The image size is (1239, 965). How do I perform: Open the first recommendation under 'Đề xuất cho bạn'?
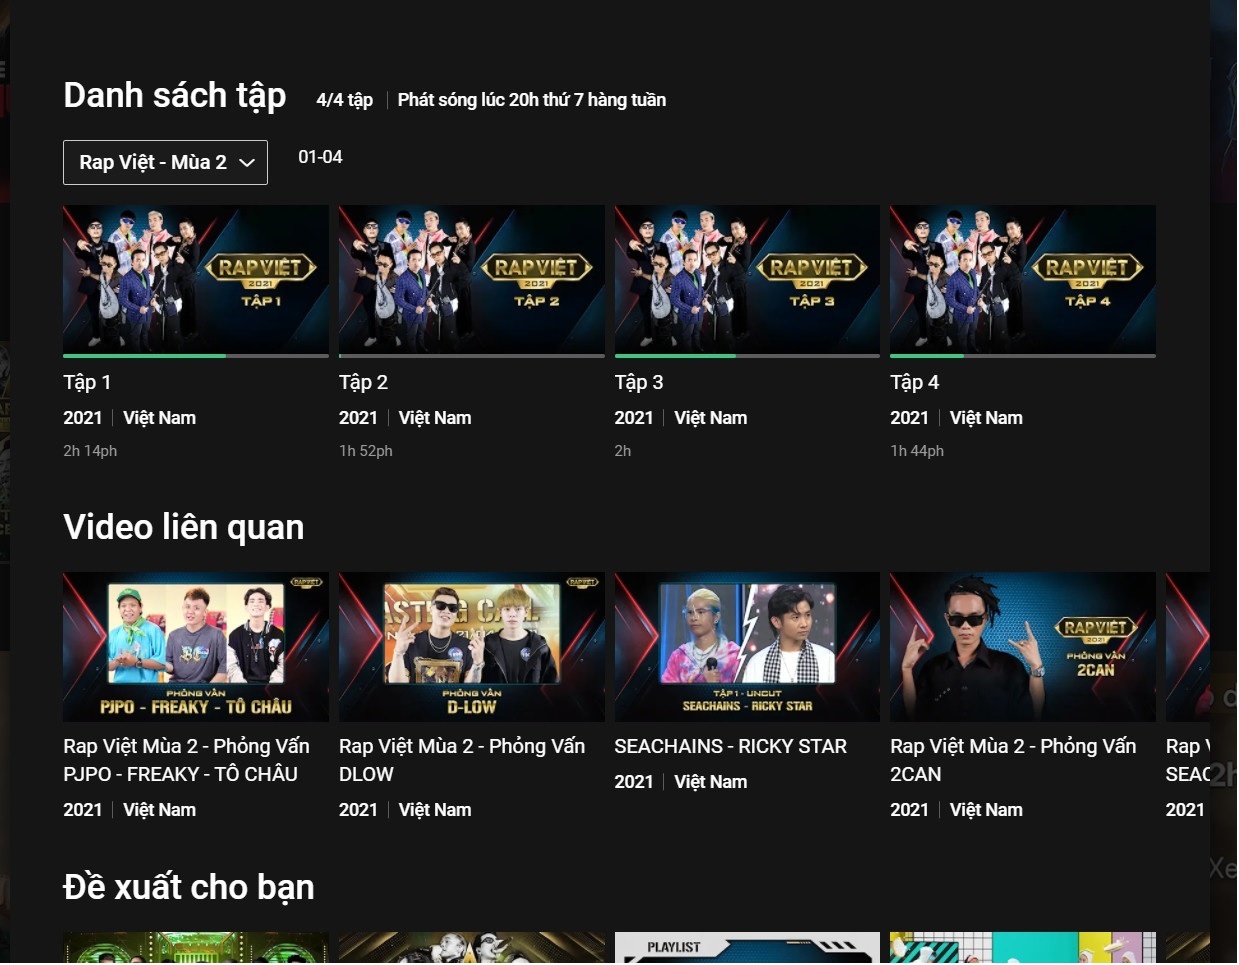pyautogui.click(x=195, y=948)
